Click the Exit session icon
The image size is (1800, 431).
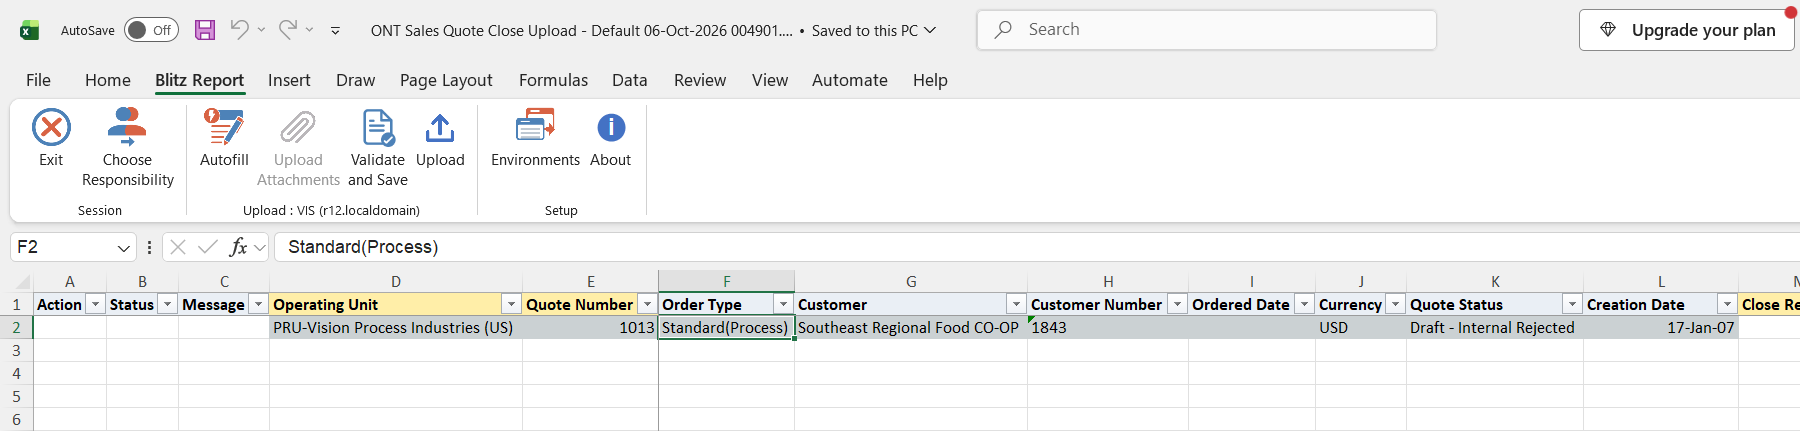click(51, 128)
